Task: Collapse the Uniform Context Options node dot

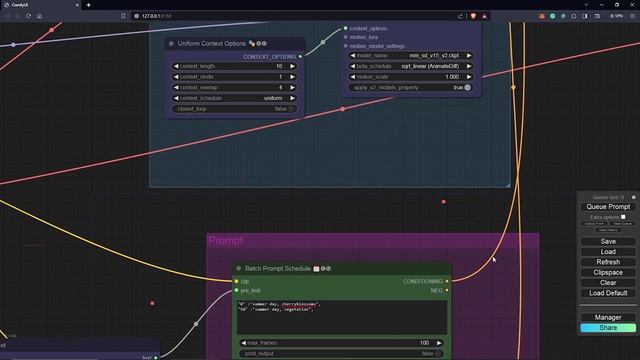Action: coord(171,43)
